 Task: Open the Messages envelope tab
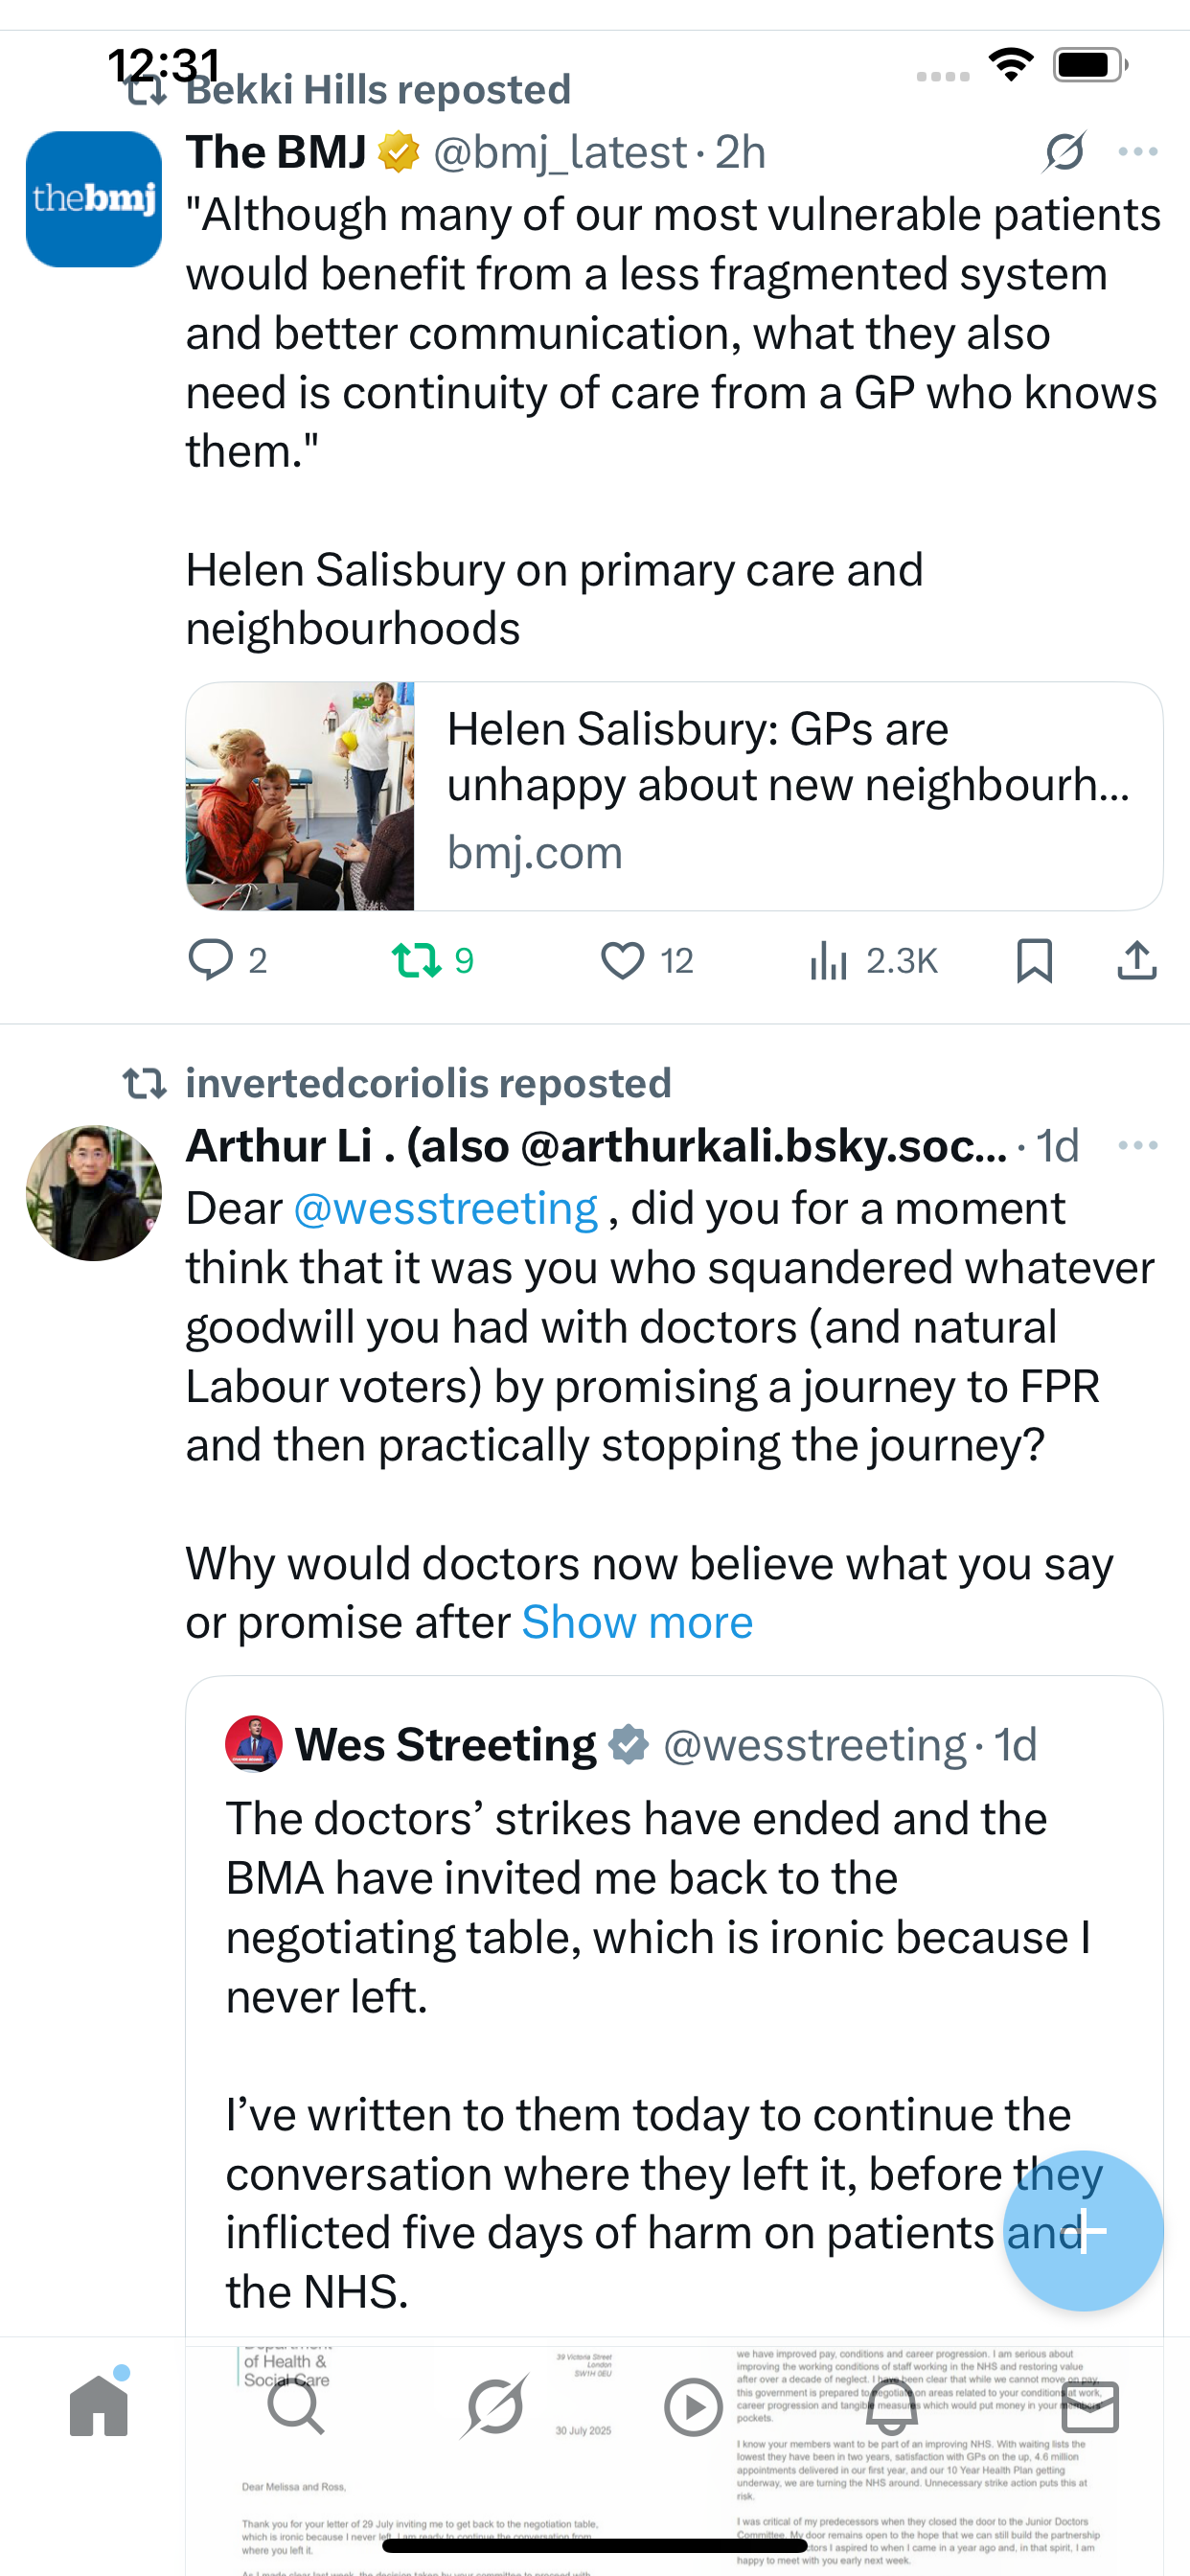(1090, 2406)
